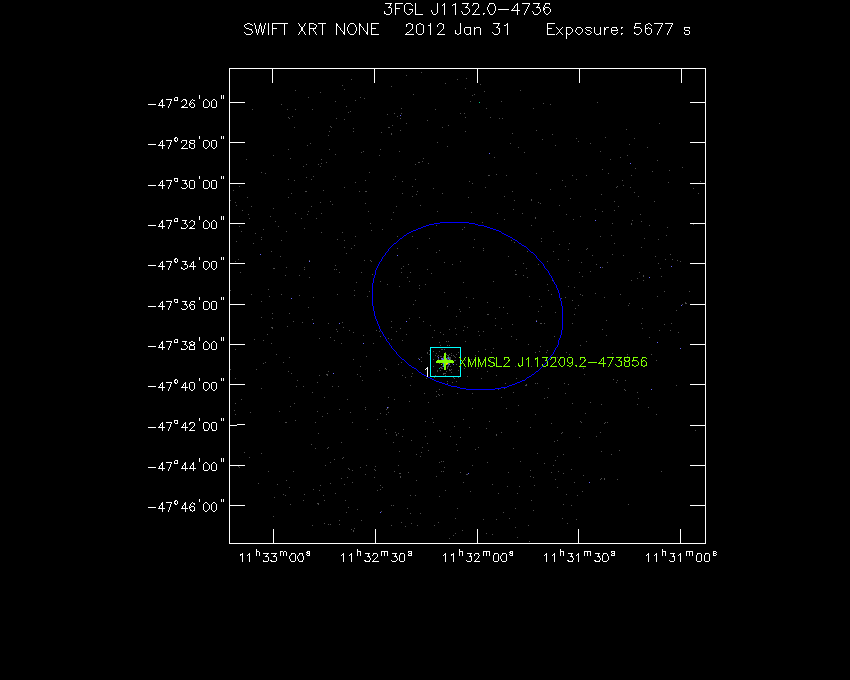Click the declination label -47°38'00"
Screen dimensions: 850x680
click(x=186, y=345)
